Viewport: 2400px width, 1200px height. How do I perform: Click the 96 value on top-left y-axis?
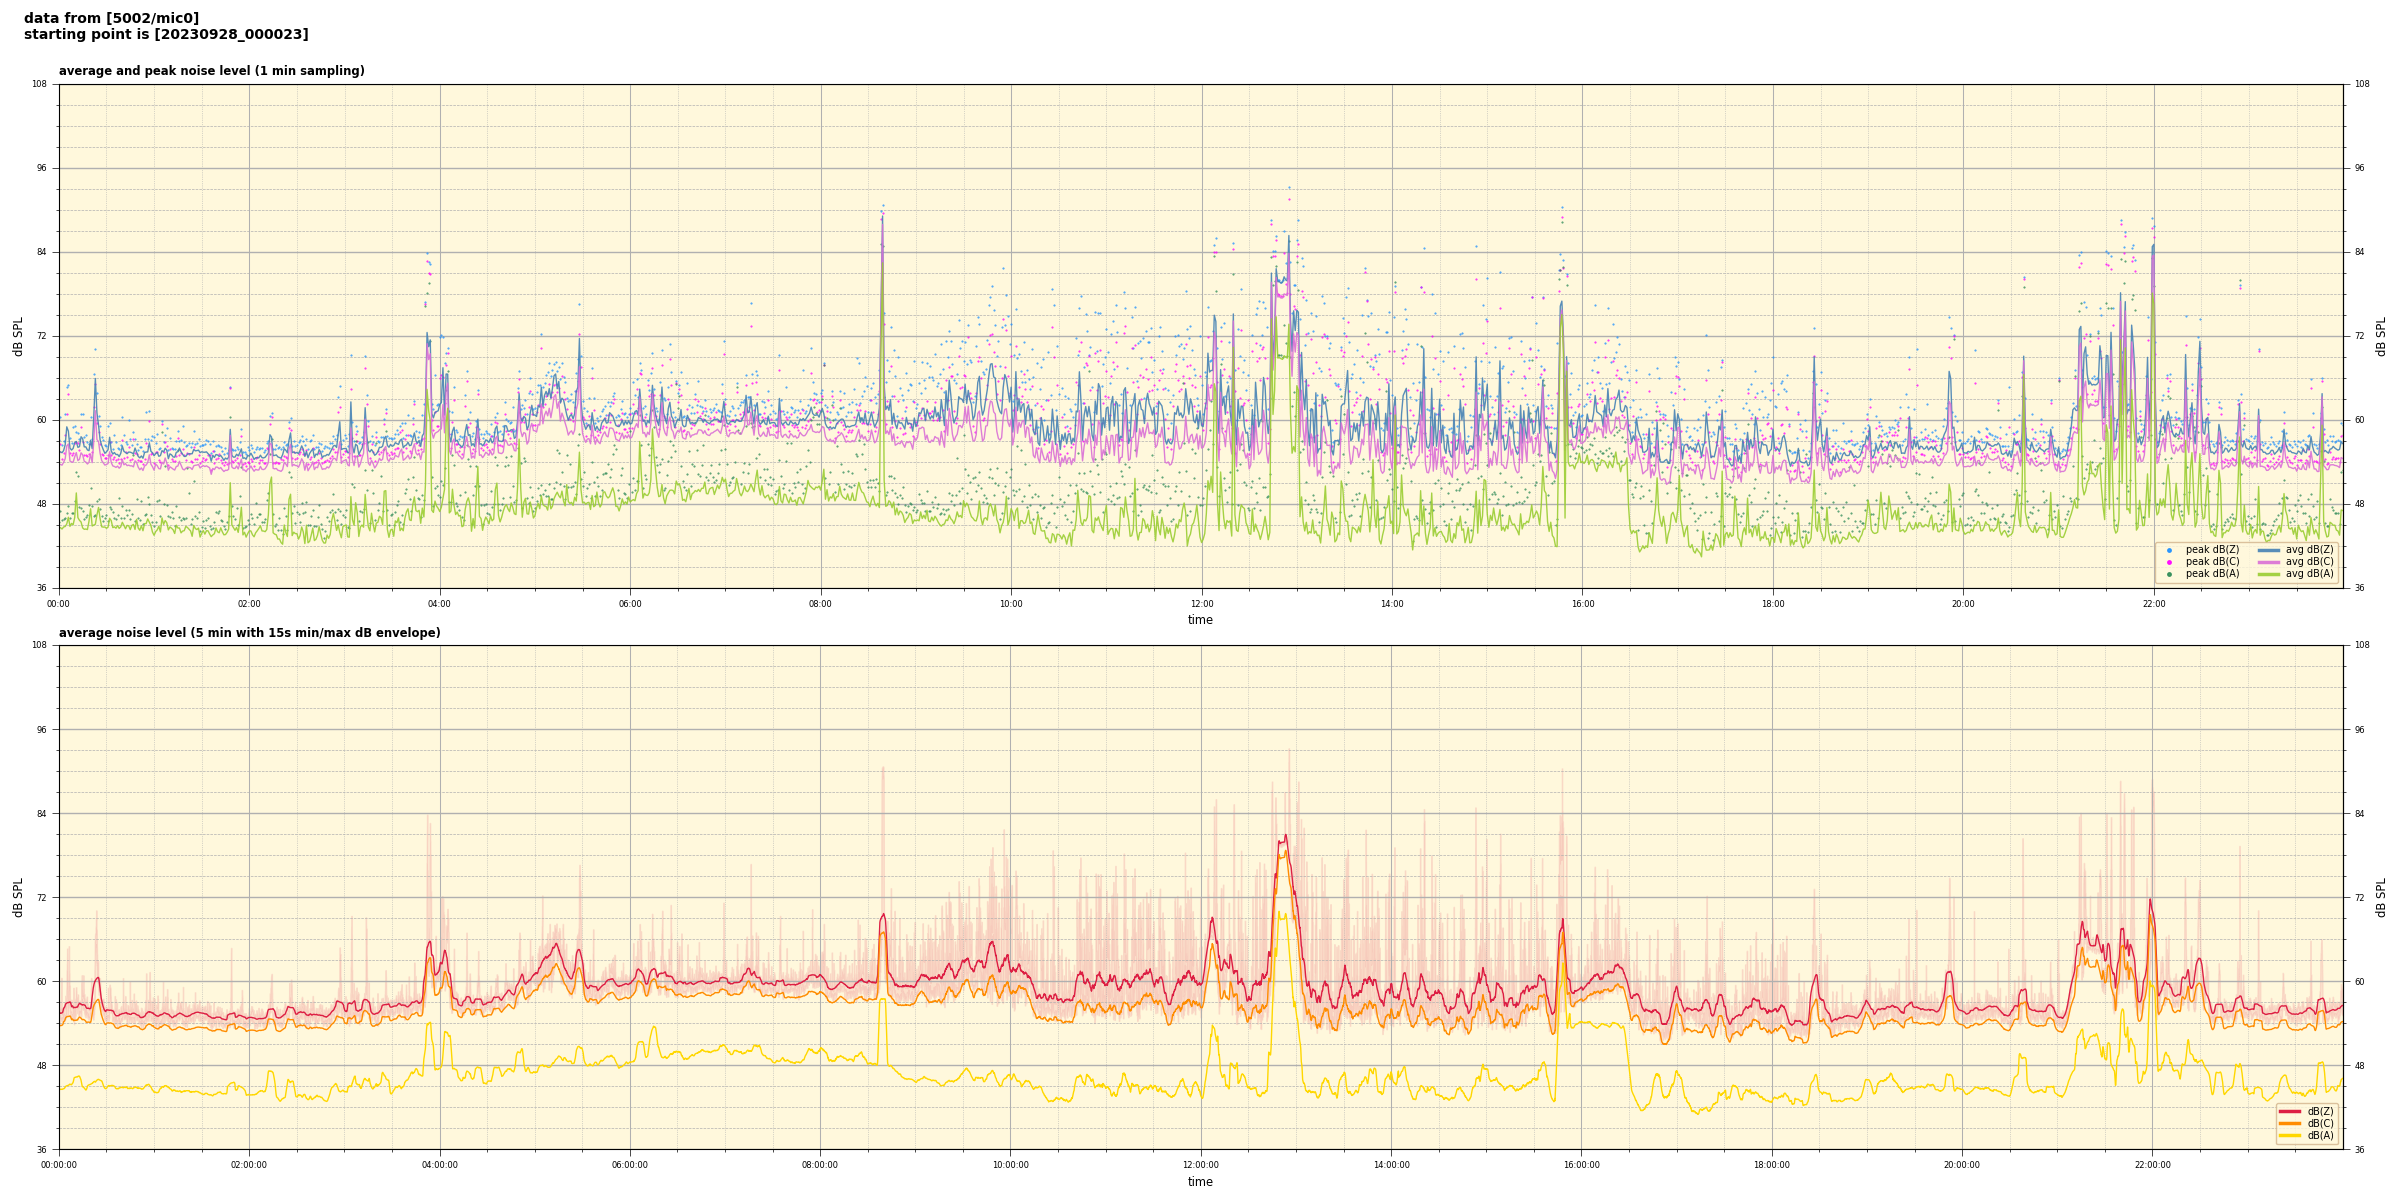(x=41, y=168)
